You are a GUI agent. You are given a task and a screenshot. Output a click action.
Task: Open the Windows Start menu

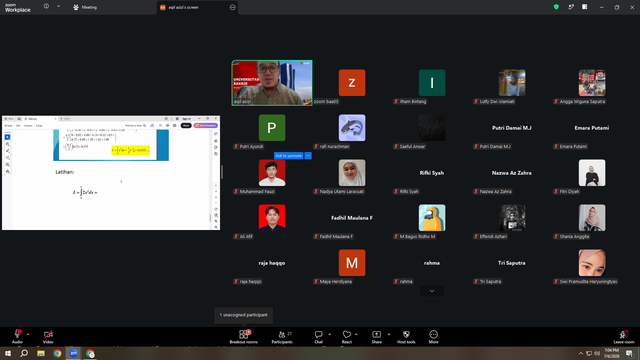(x=8, y=353)
